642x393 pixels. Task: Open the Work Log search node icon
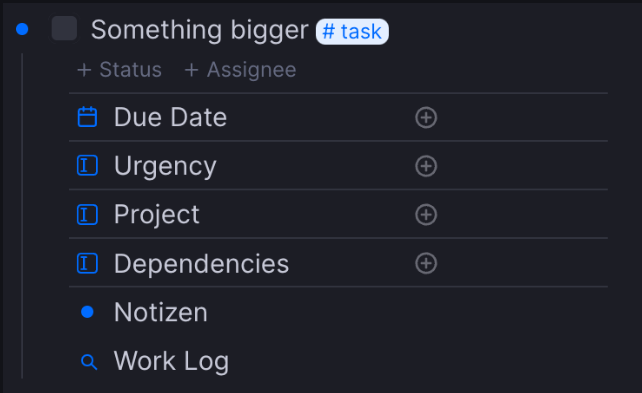(x=89, y=362)
